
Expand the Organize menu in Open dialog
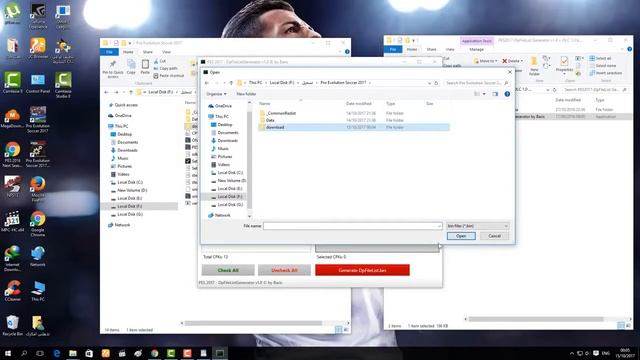pos(216,94)
